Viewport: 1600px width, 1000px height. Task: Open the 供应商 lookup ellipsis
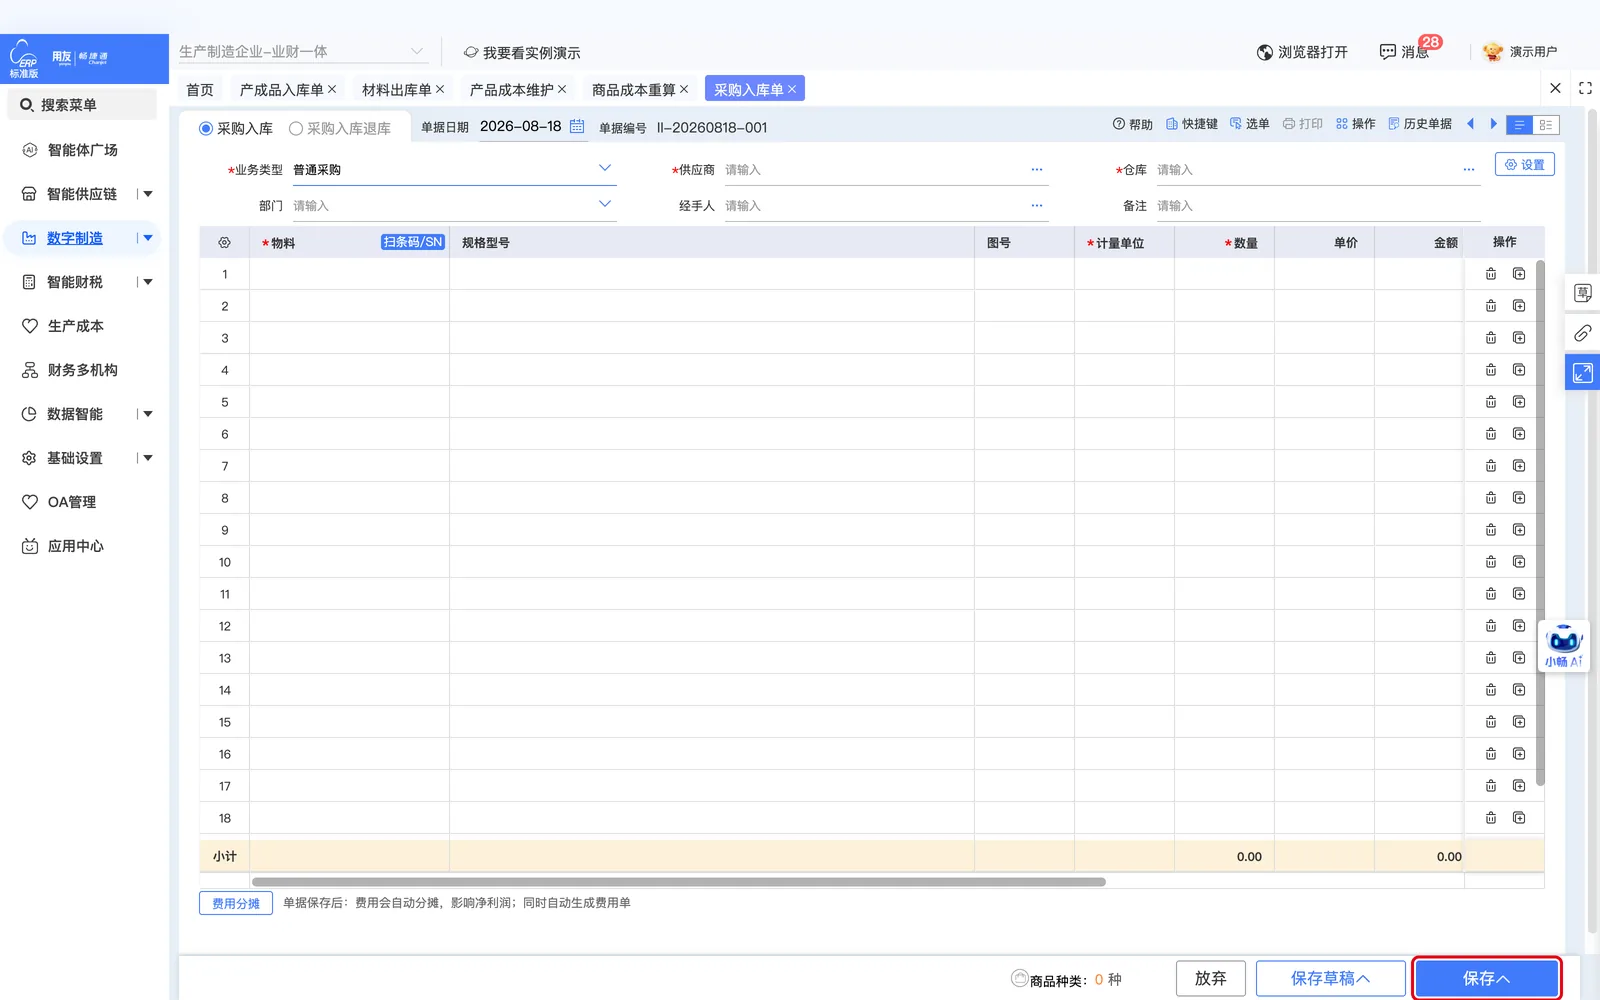click(1037, 170)
